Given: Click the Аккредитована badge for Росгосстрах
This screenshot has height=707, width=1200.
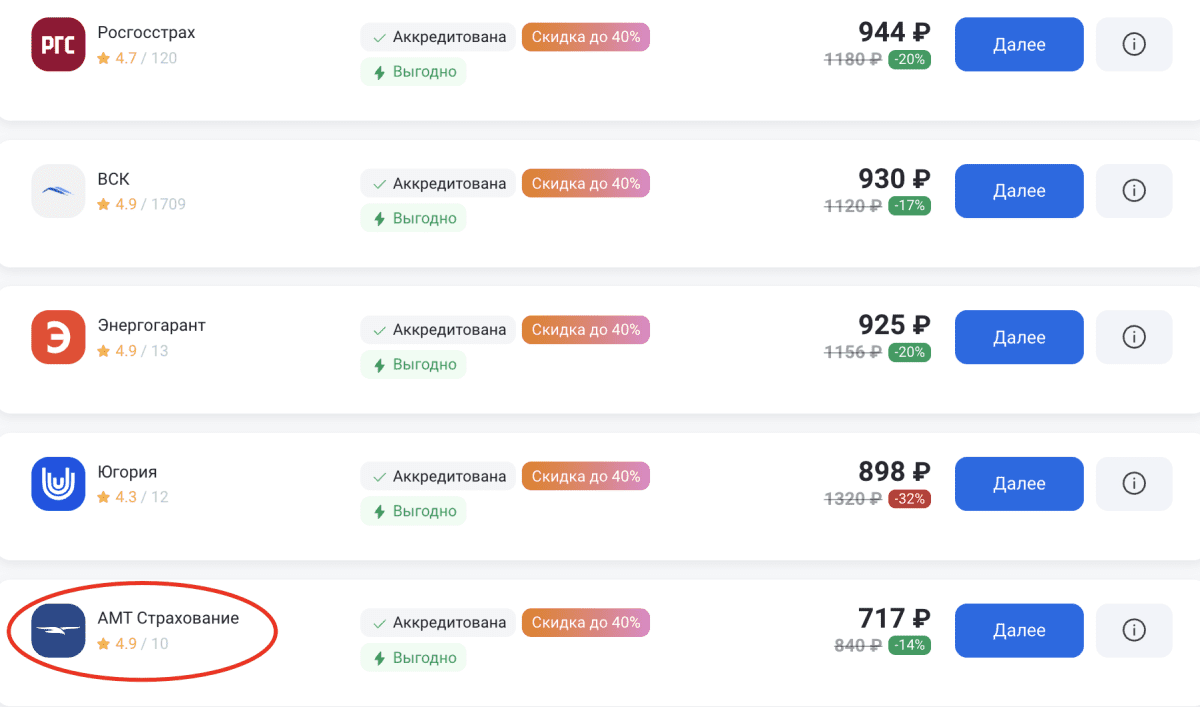Looking at the screenshot, I should pyautogui.click(x=438, y=38).
